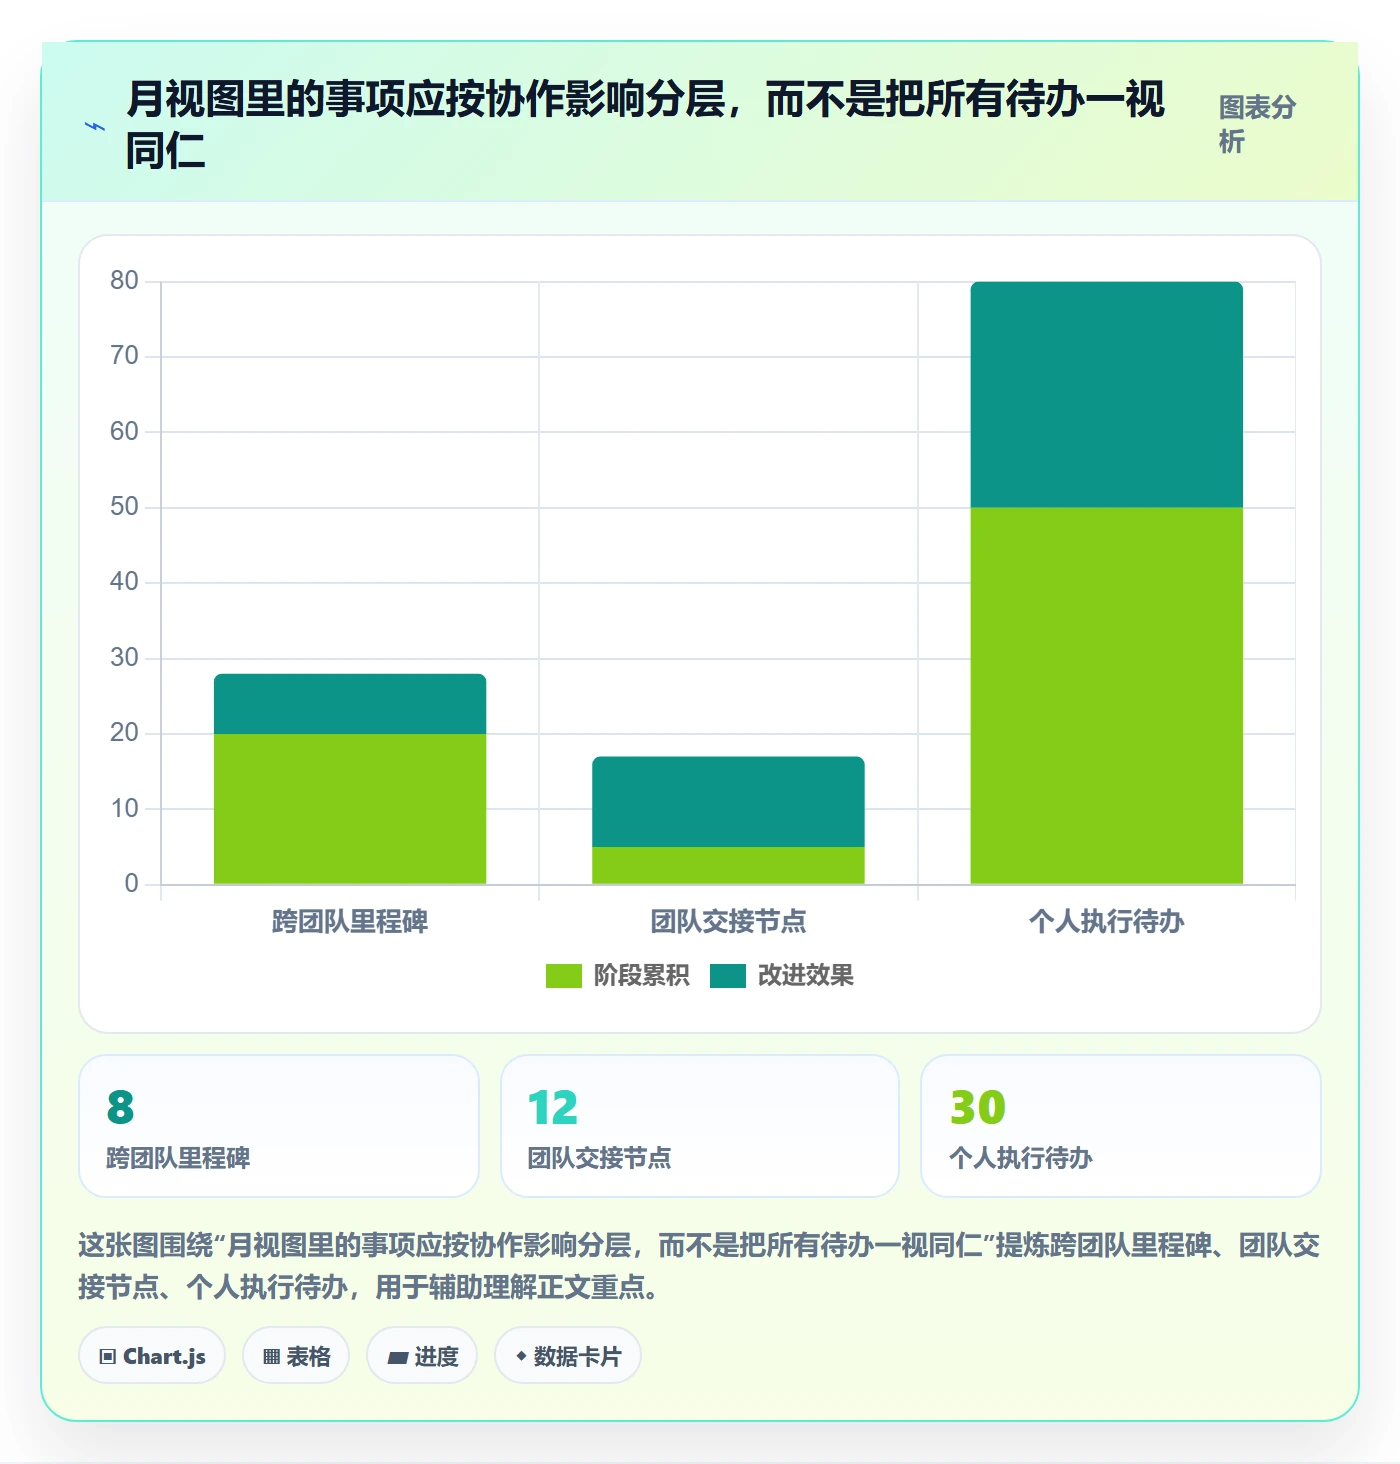Click the teal segment of 个人执行待办 bar
This screenshot has height=1464, width=1400.
pyautogui.click(x=1107, y=395)
